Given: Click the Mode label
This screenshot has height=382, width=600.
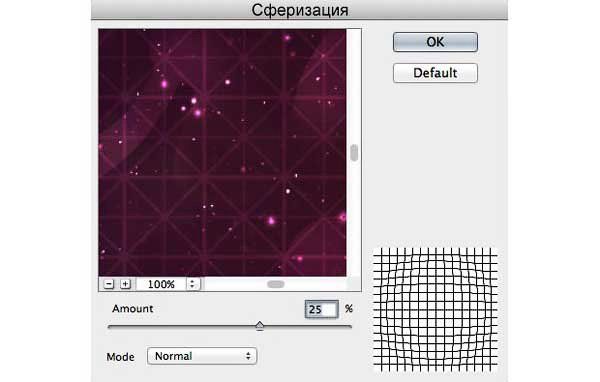Looking at the screenshot, I should click(120, 357).
